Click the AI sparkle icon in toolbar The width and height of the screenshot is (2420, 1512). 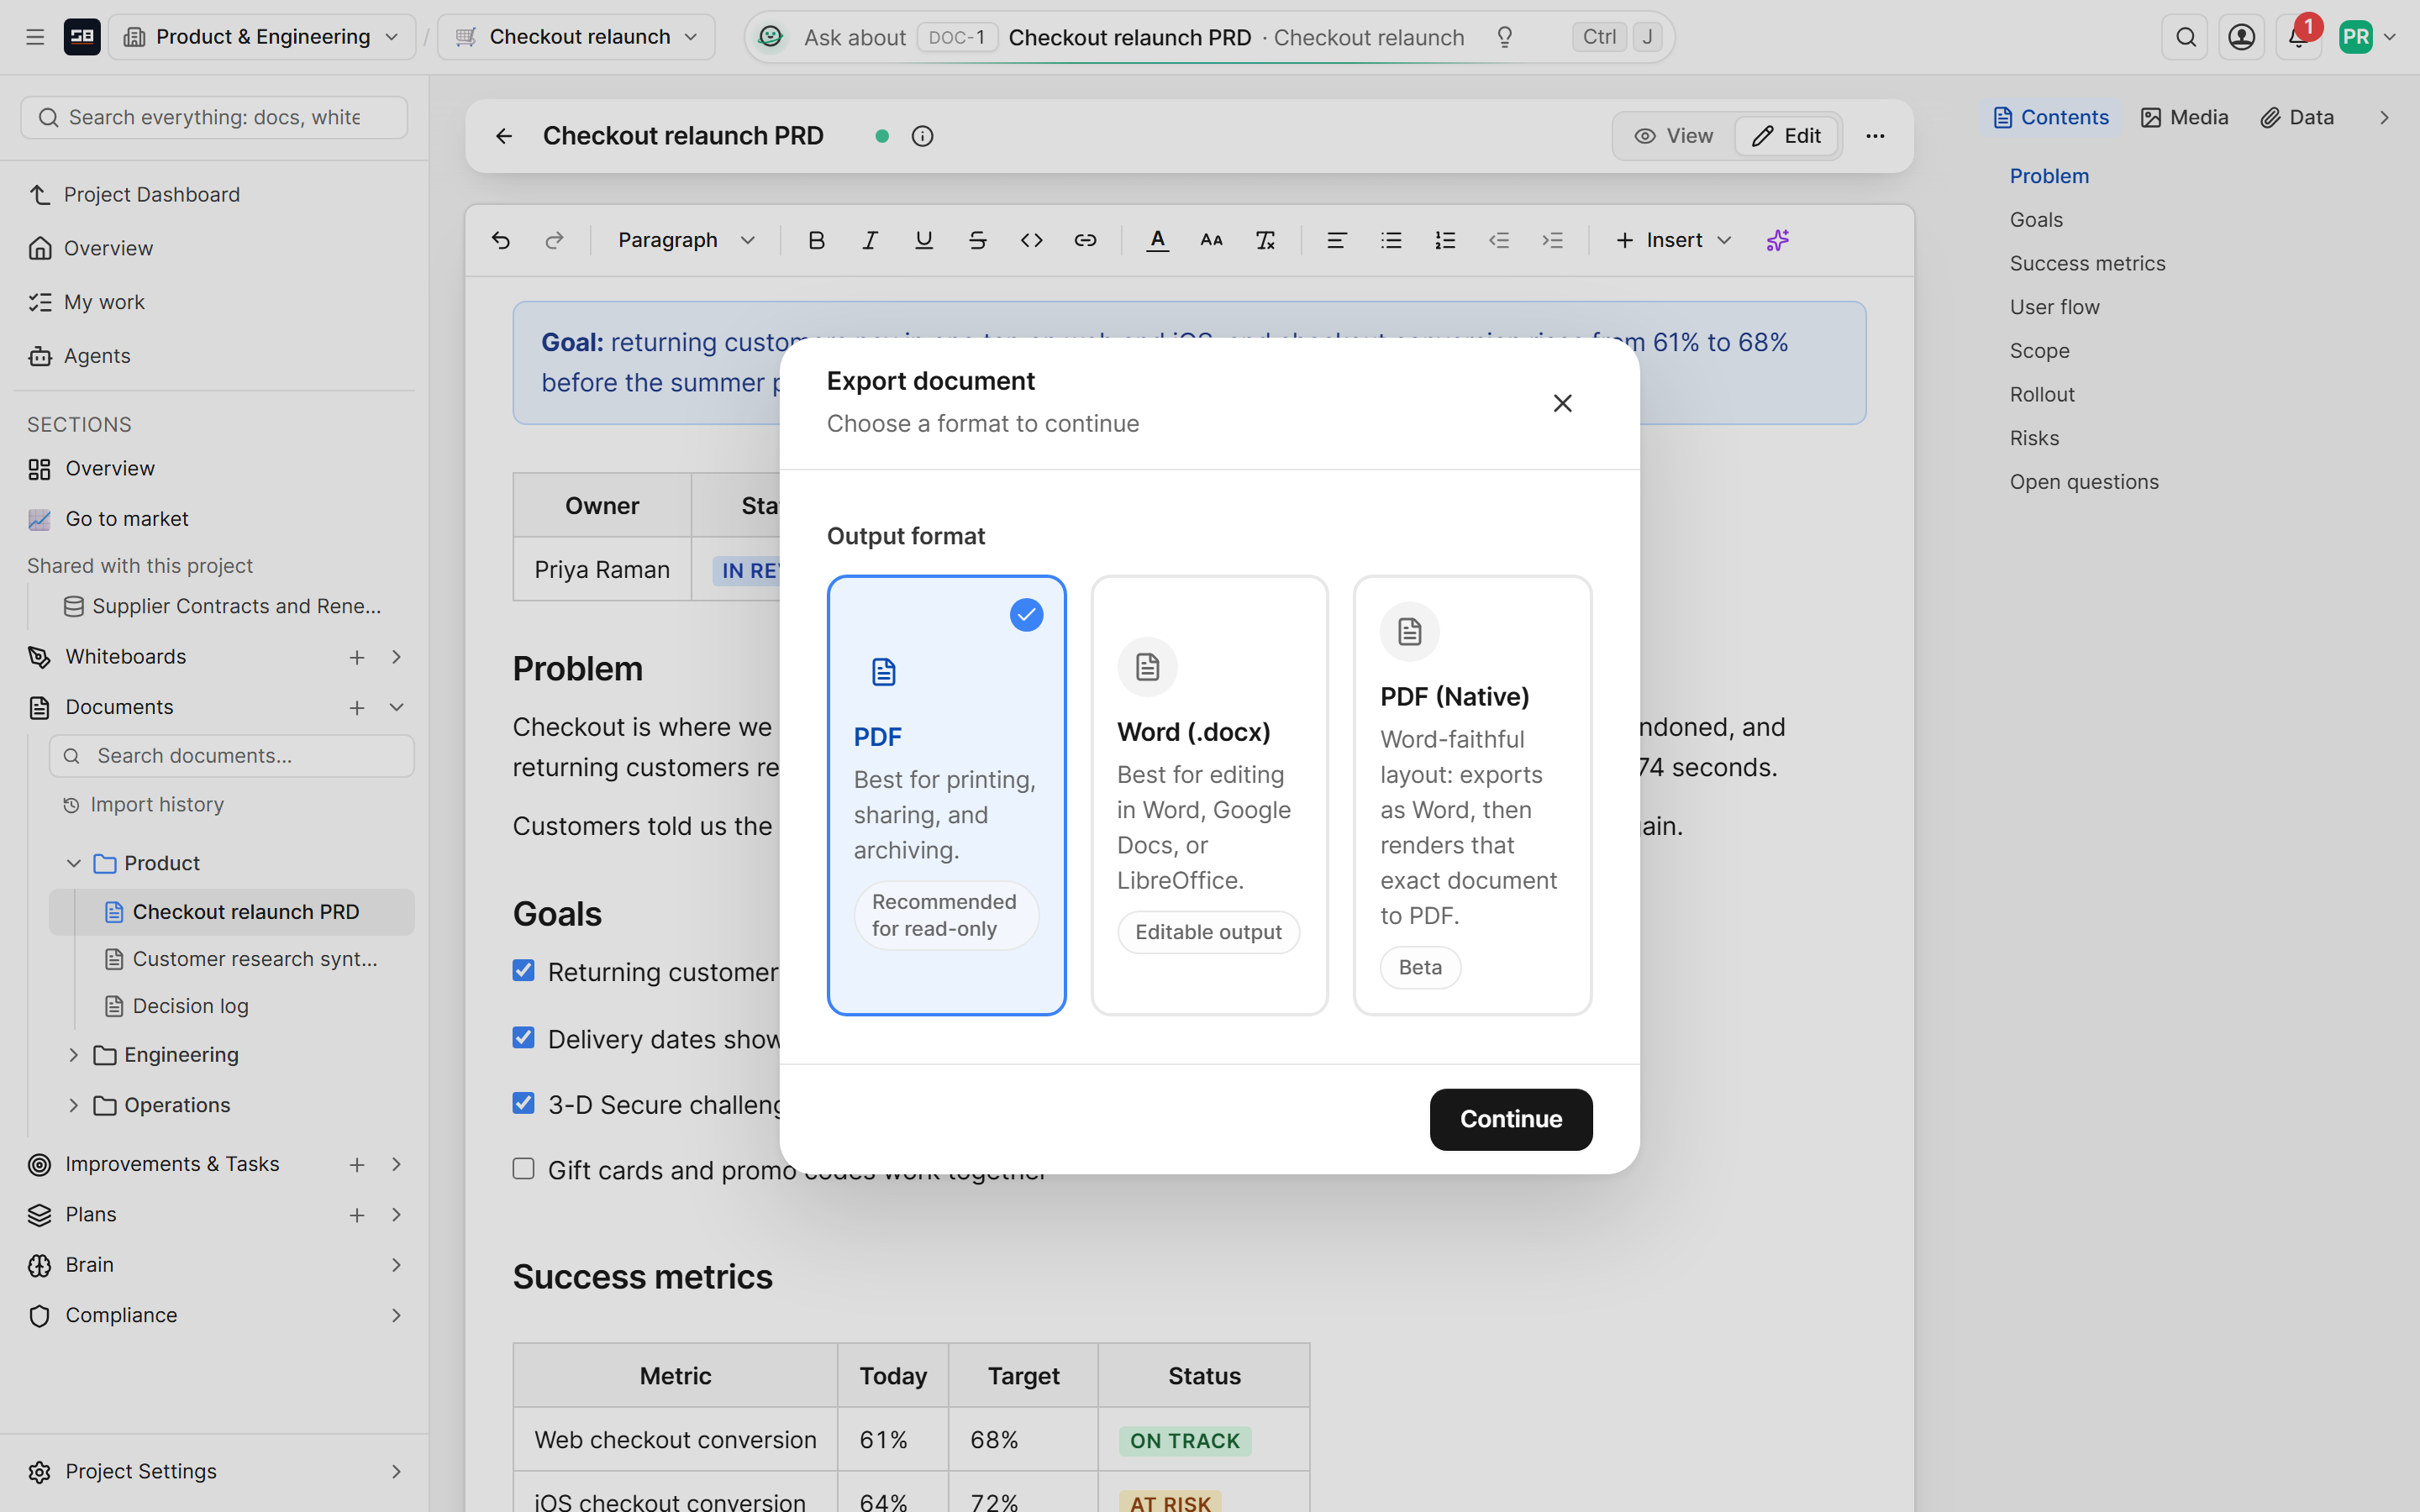(1777, 240)
